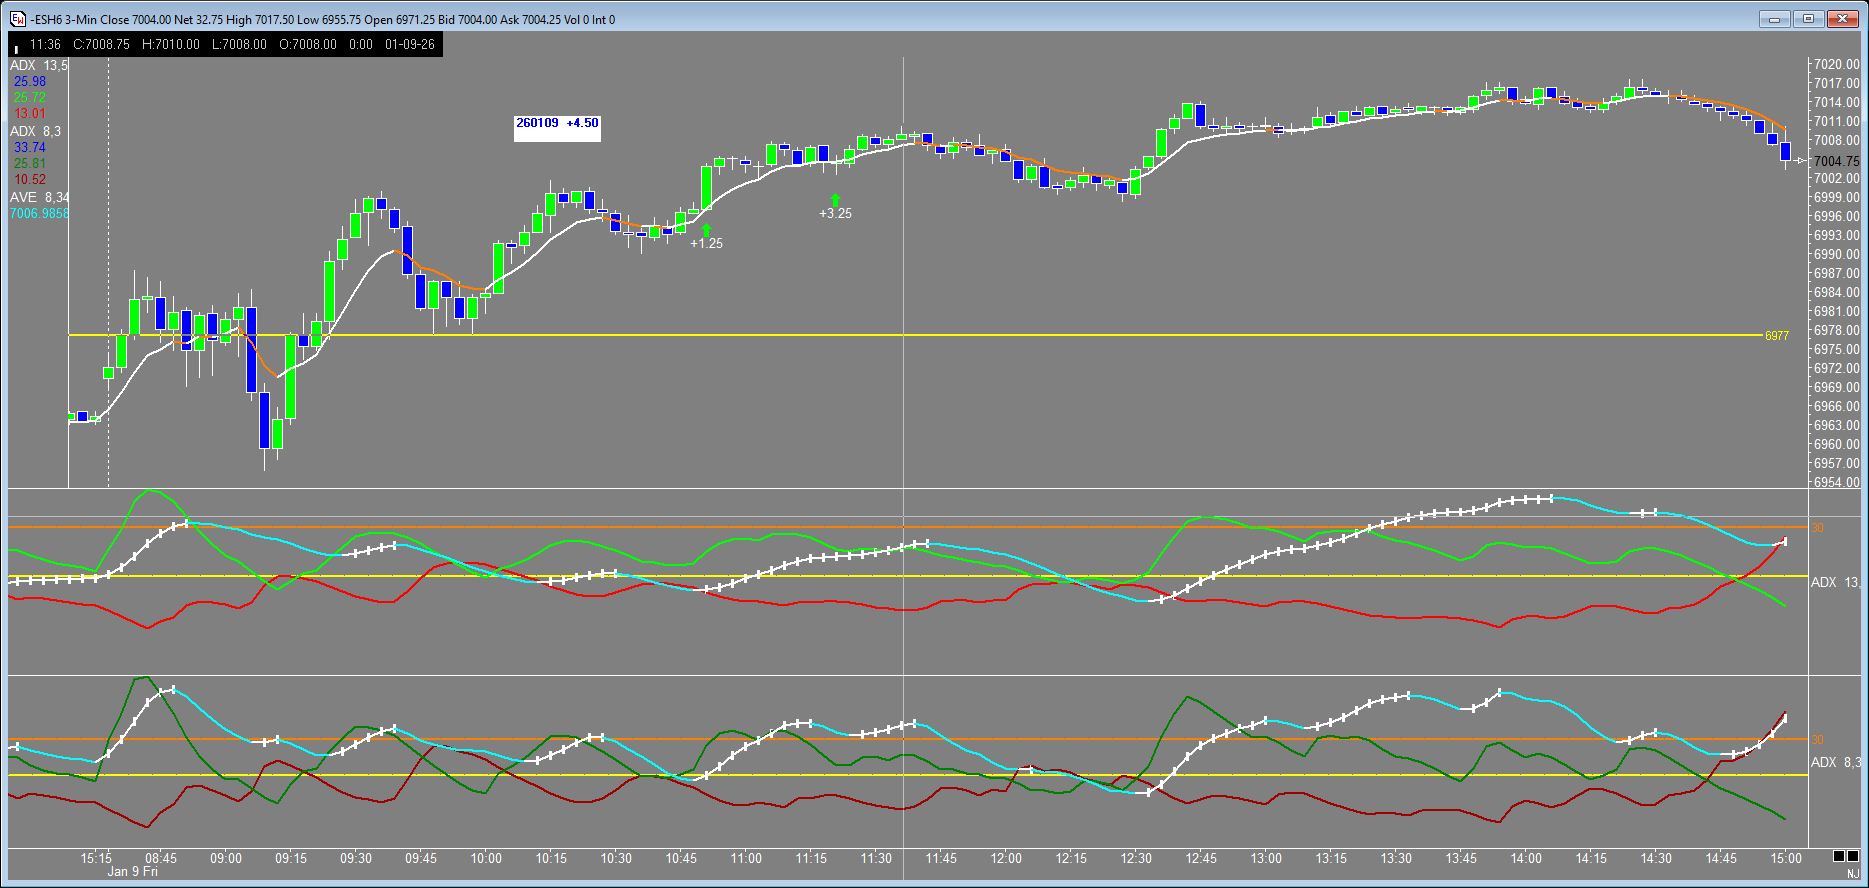The image size is (1869, 888).
Task: Click the yellow 6977 price line label
Action: point(1776,336)
